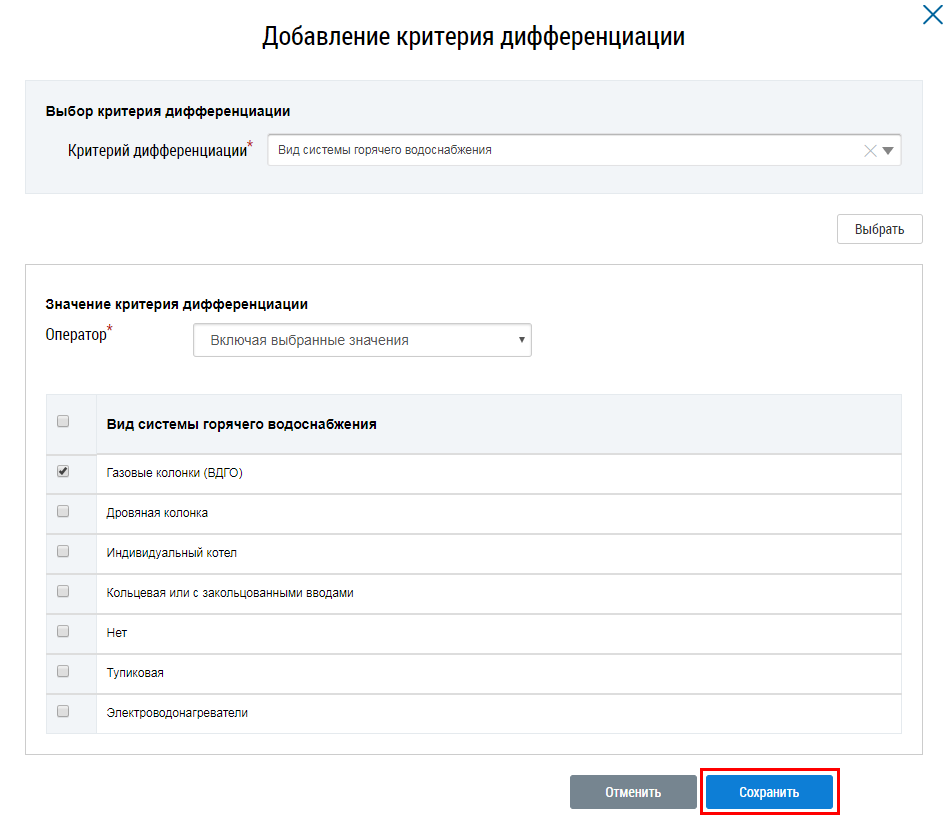Screen dimensions: 949x825
Task: Tick the Кольцевая или с закольцованными вводами checkbox
Action: [x=63, y=592]
